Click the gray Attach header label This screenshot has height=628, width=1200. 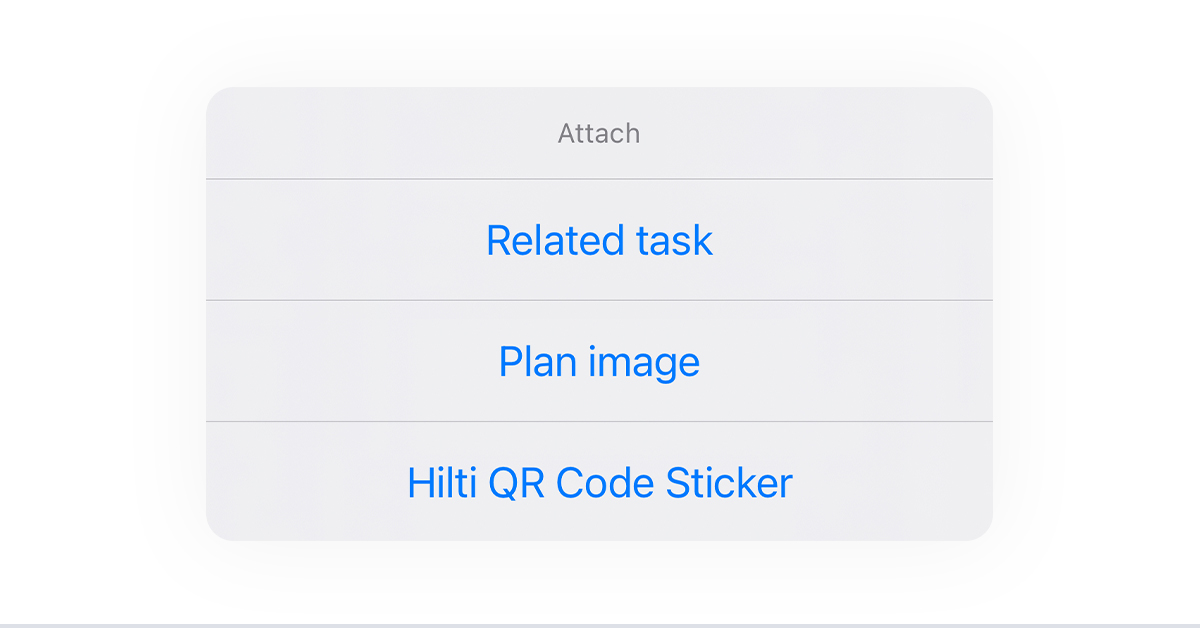(x=599, y=133)
